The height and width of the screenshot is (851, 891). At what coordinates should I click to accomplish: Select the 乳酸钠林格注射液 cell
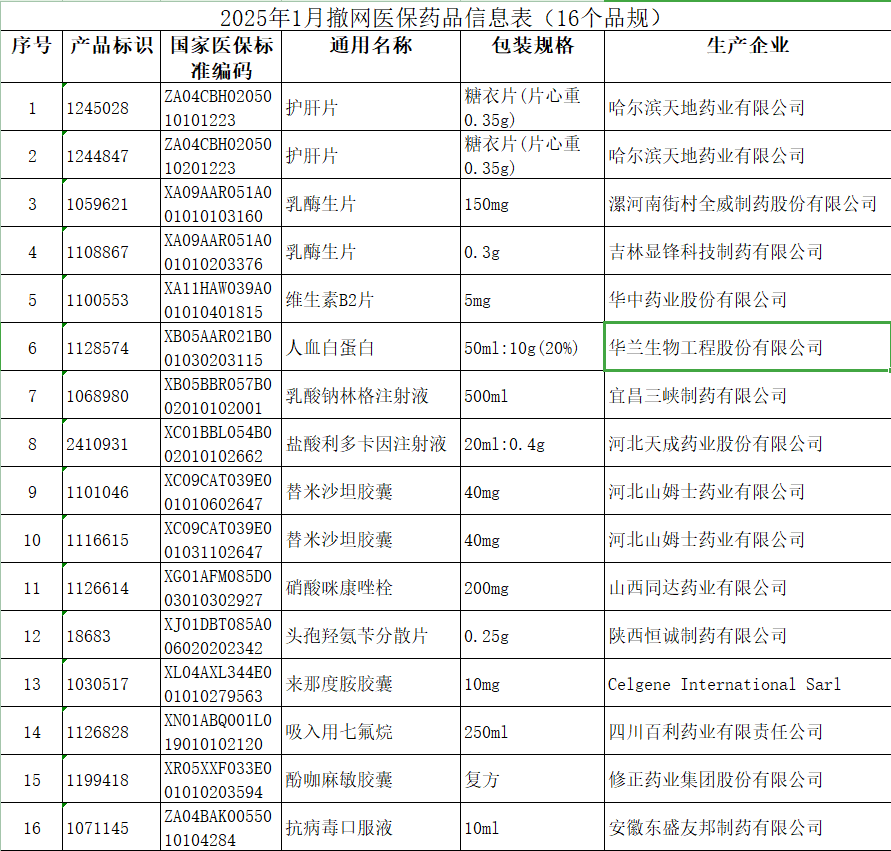(x=371, y=395)
